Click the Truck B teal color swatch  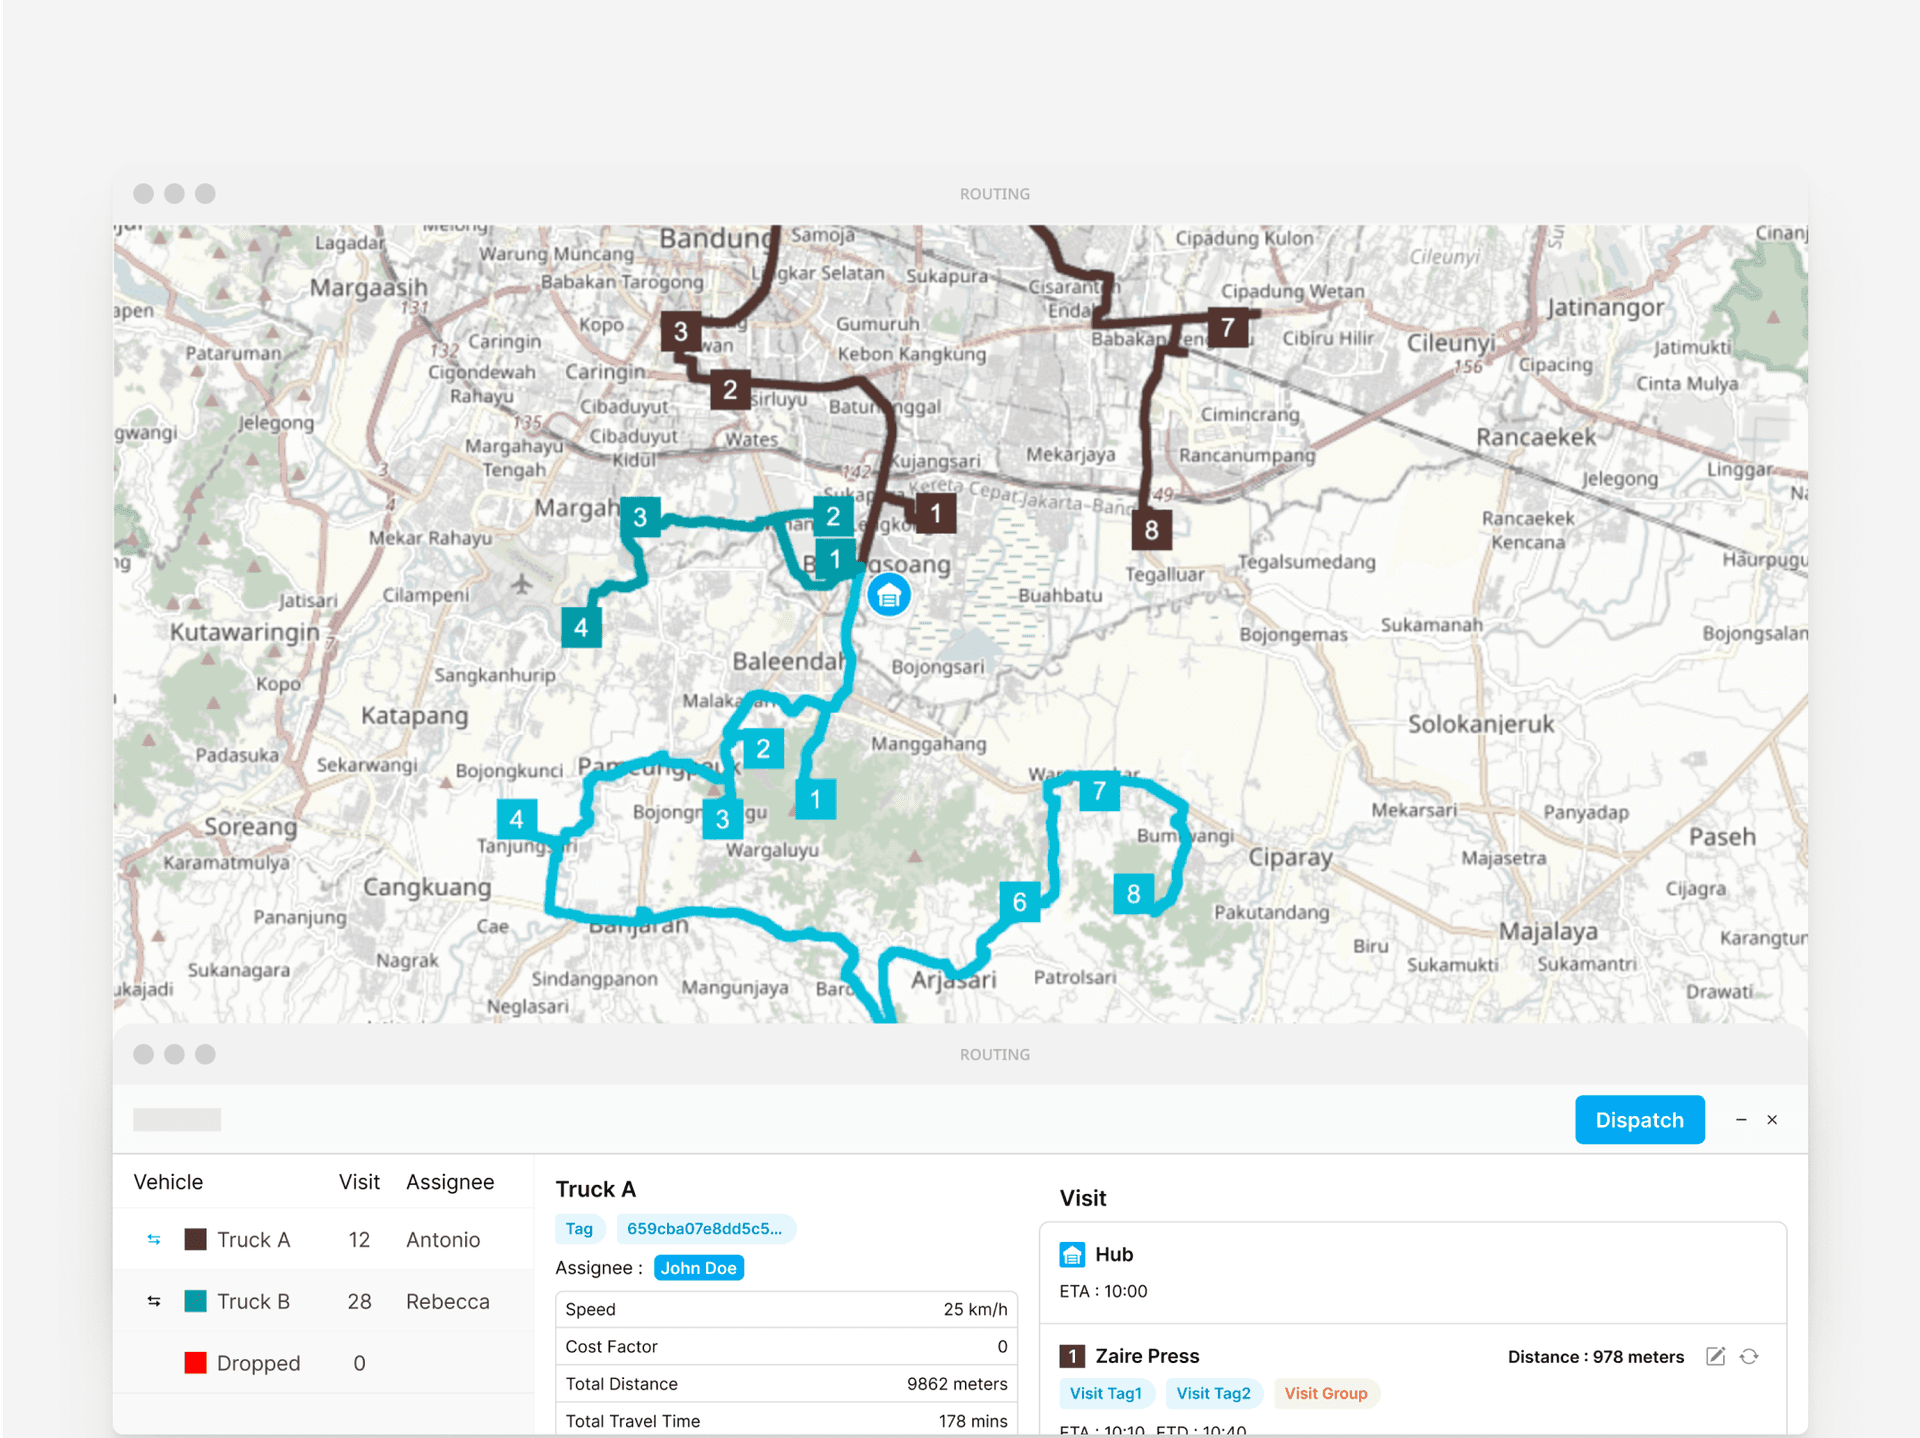click(196, 1301)
